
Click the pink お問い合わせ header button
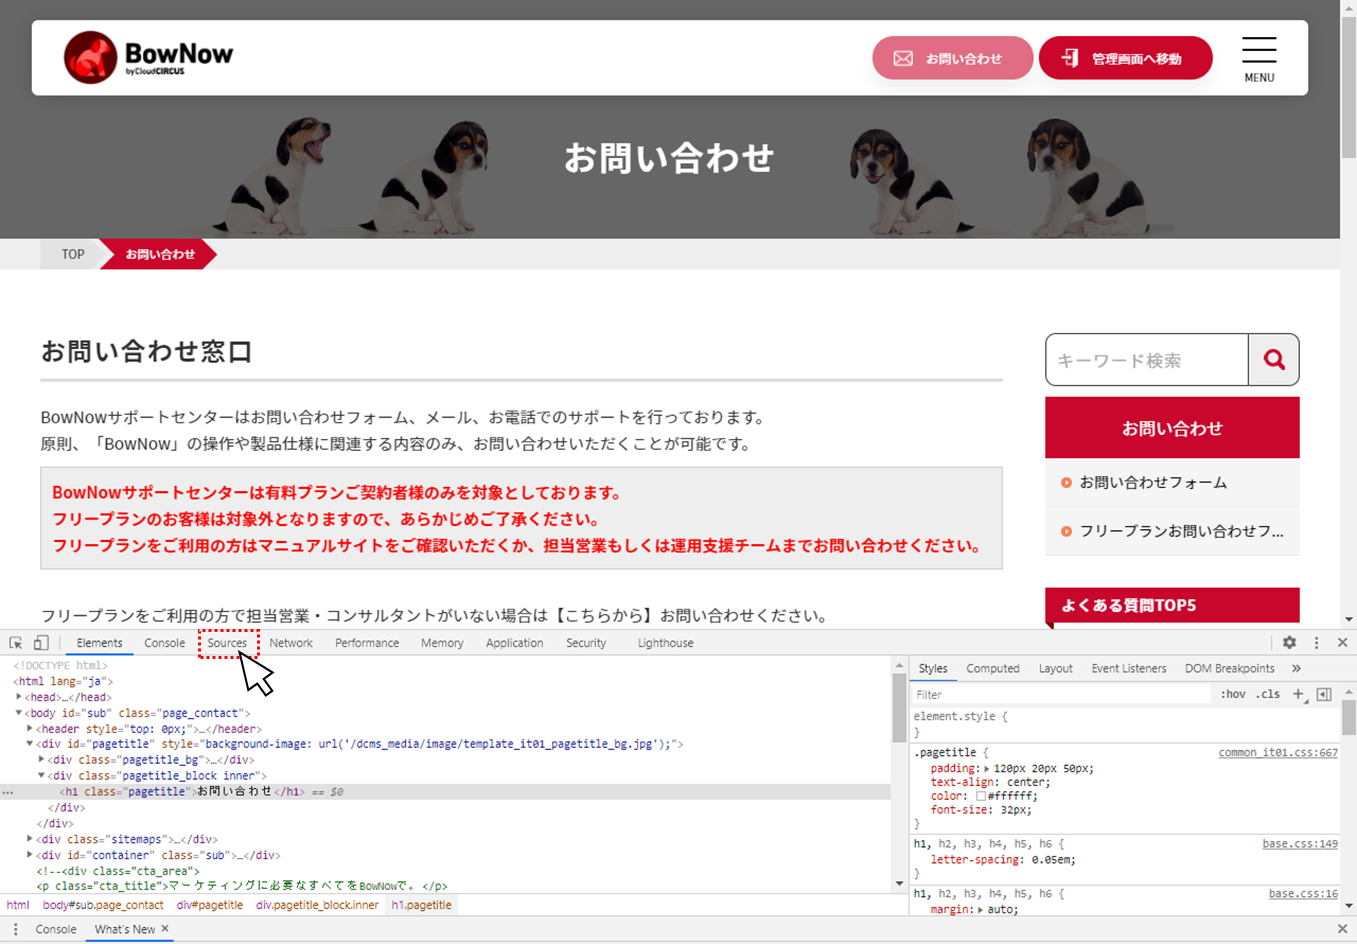pos(952,58)
